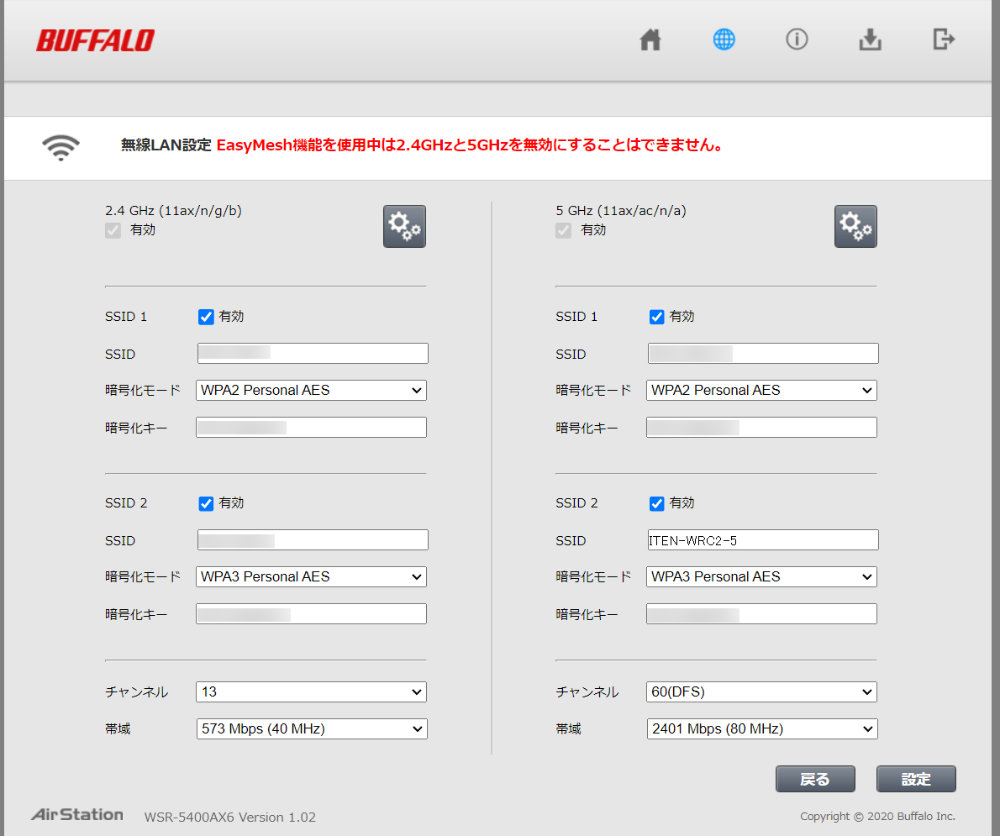
Task: Open the firmware download icon
Action: [870, 40]
